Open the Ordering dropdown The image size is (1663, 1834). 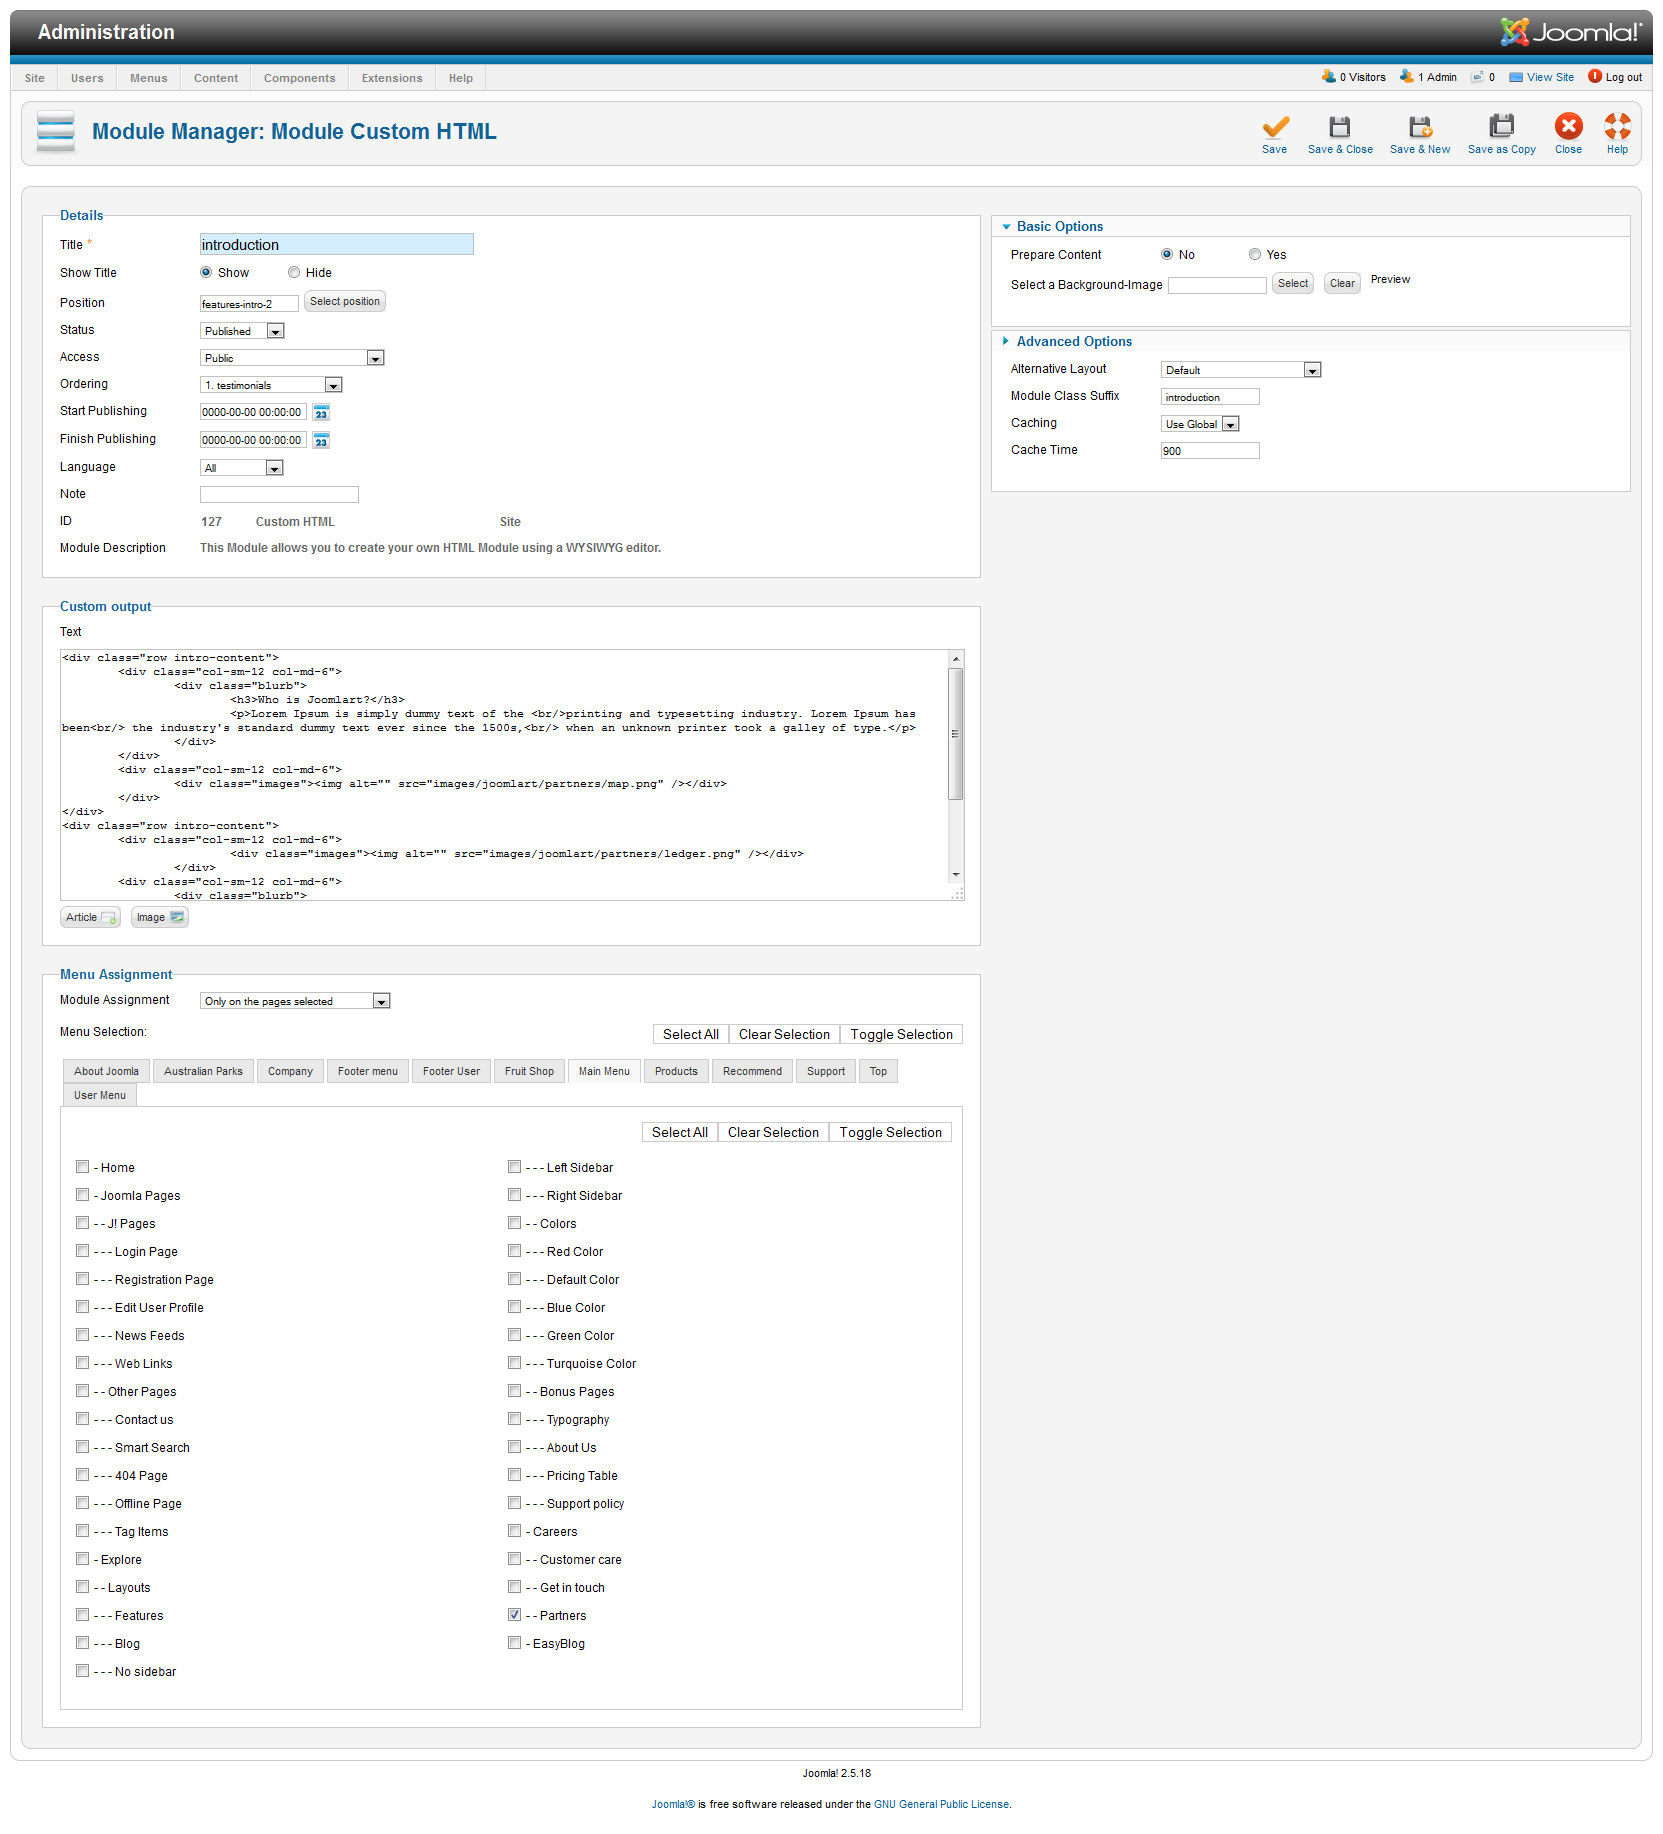(x=271, y=385)
